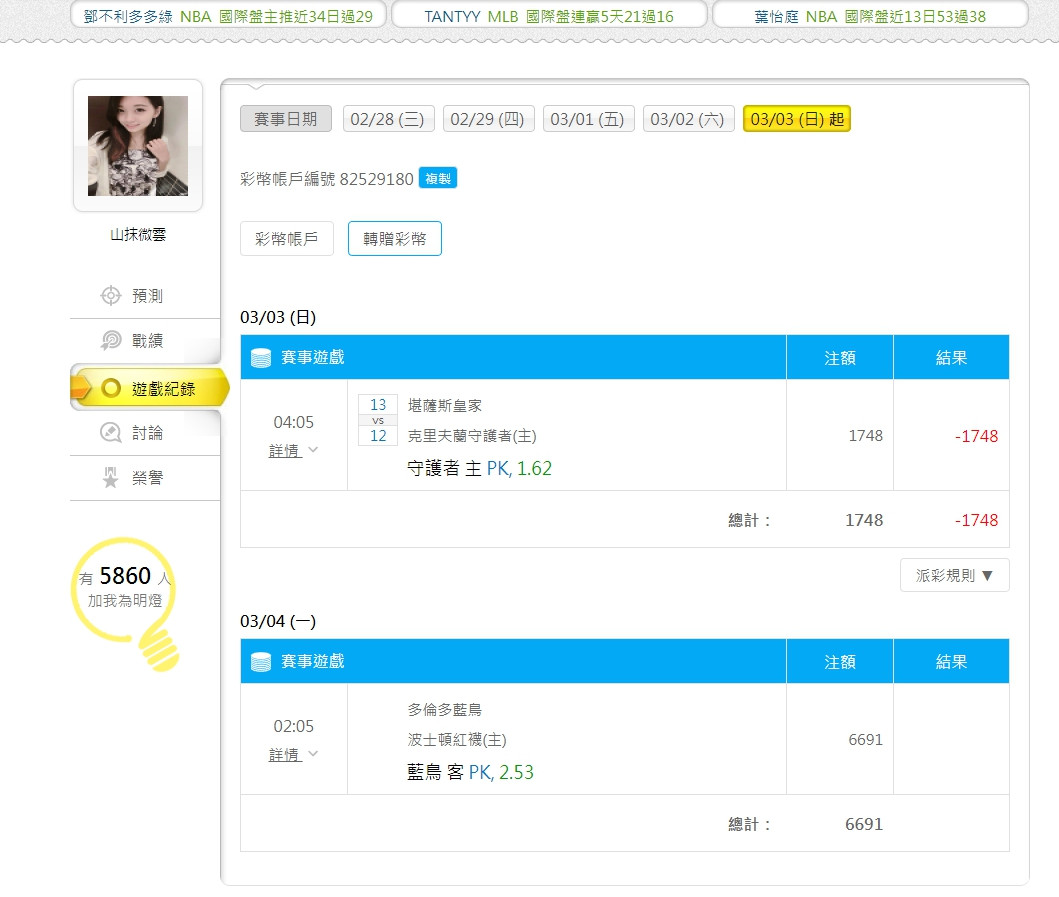Open 戰績 in the sidebar menu
The width and height of the screenshot is (1059, 897).
(145, 340)
